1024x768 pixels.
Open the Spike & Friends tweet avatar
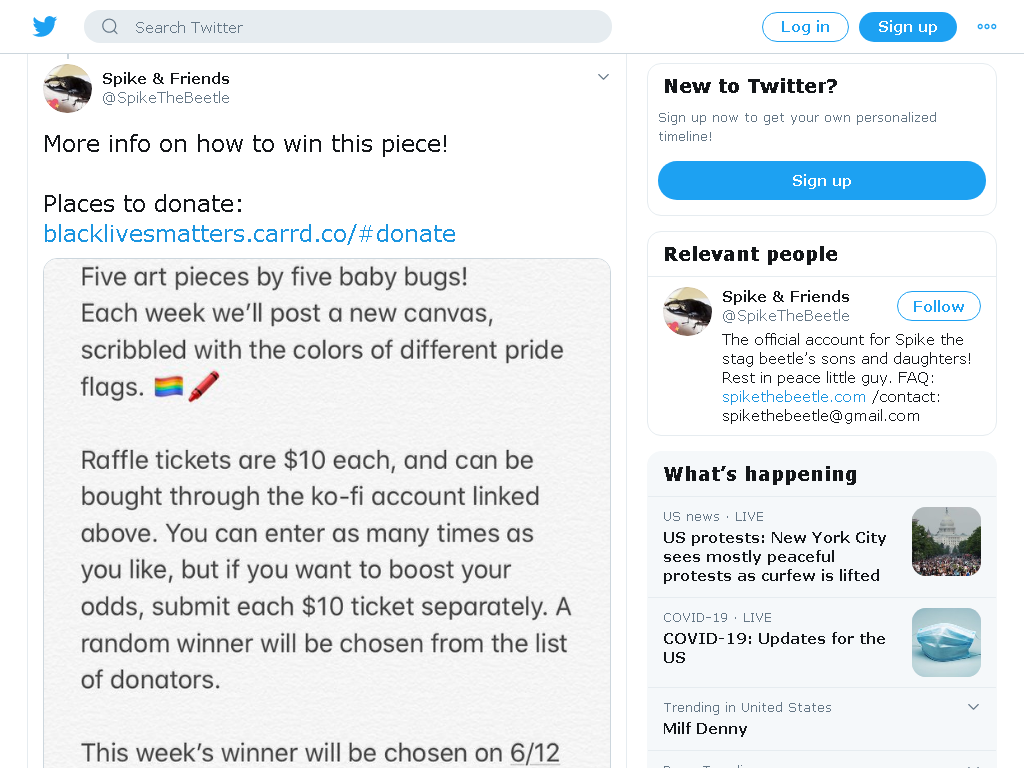click(x=67, y=88)
